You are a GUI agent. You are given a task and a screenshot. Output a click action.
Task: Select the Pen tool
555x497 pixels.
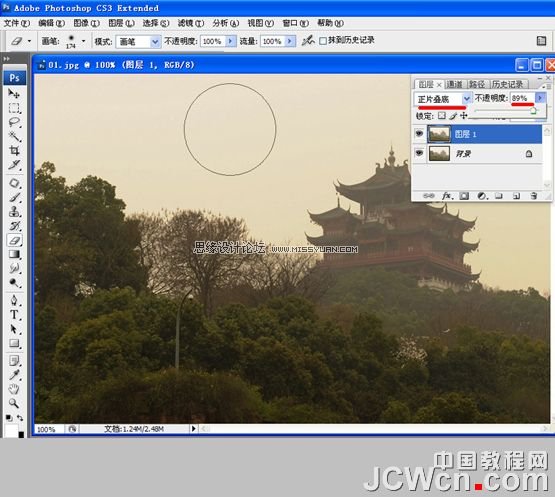(x=14, y=301)
